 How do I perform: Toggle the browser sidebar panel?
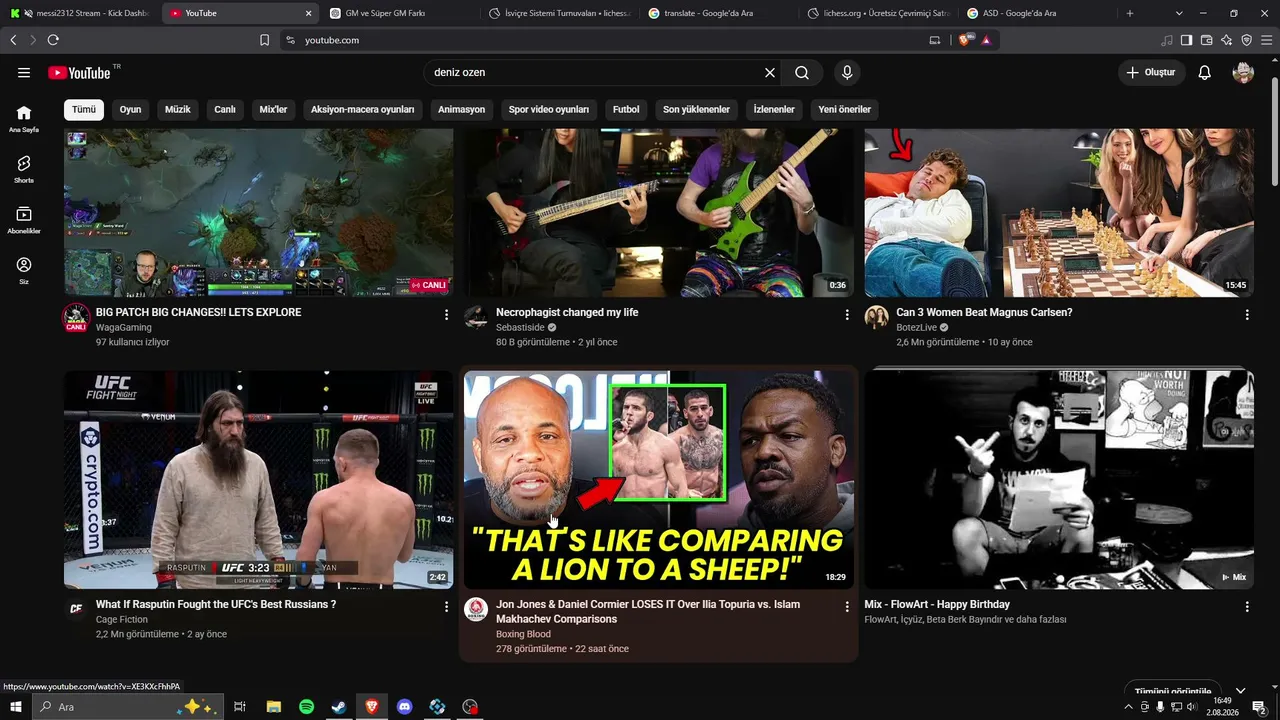click(x=1186, y=40)
